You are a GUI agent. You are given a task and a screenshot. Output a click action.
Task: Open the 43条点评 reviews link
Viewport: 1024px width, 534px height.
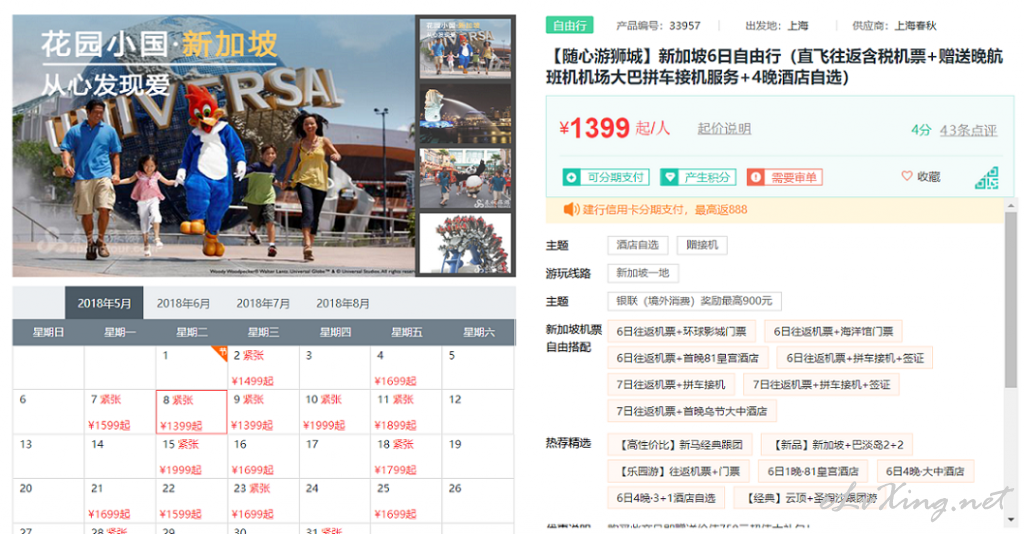pyautogui.click(x=968, y=130)
